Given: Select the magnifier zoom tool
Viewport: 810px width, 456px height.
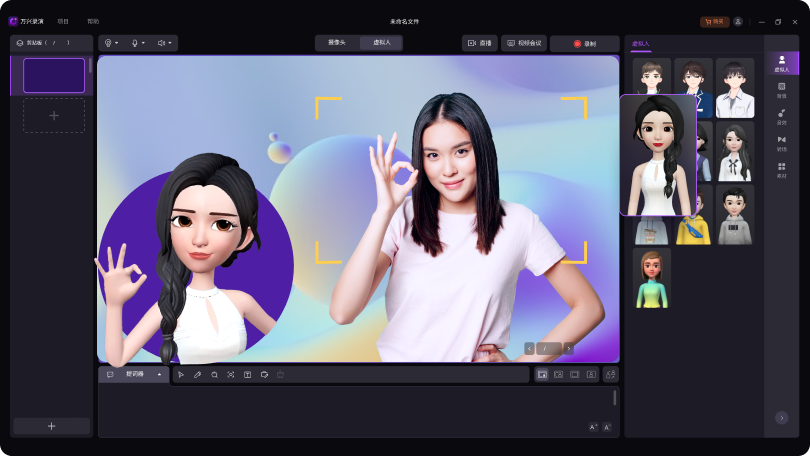Looking at the screenshot, I should pyautogui.click(x=214, y=374).
